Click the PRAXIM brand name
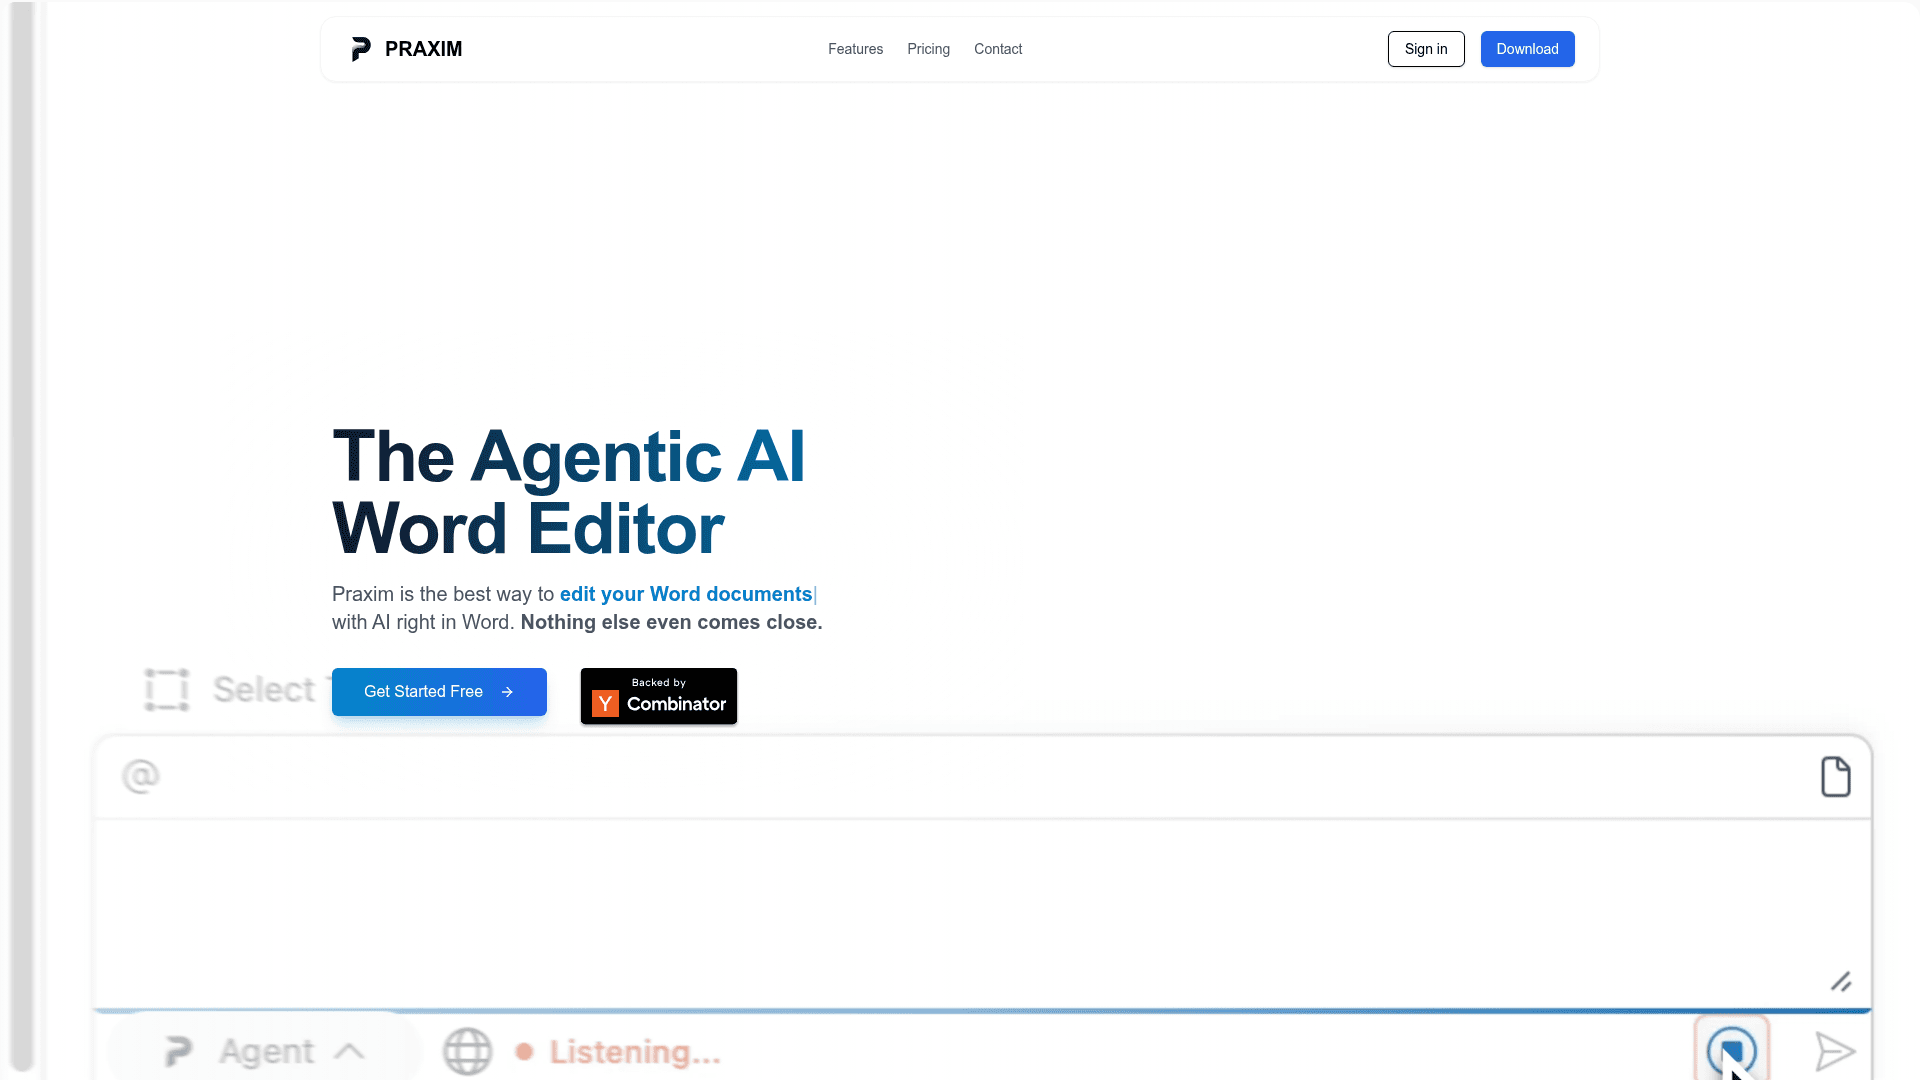 (x=423, y=49)
